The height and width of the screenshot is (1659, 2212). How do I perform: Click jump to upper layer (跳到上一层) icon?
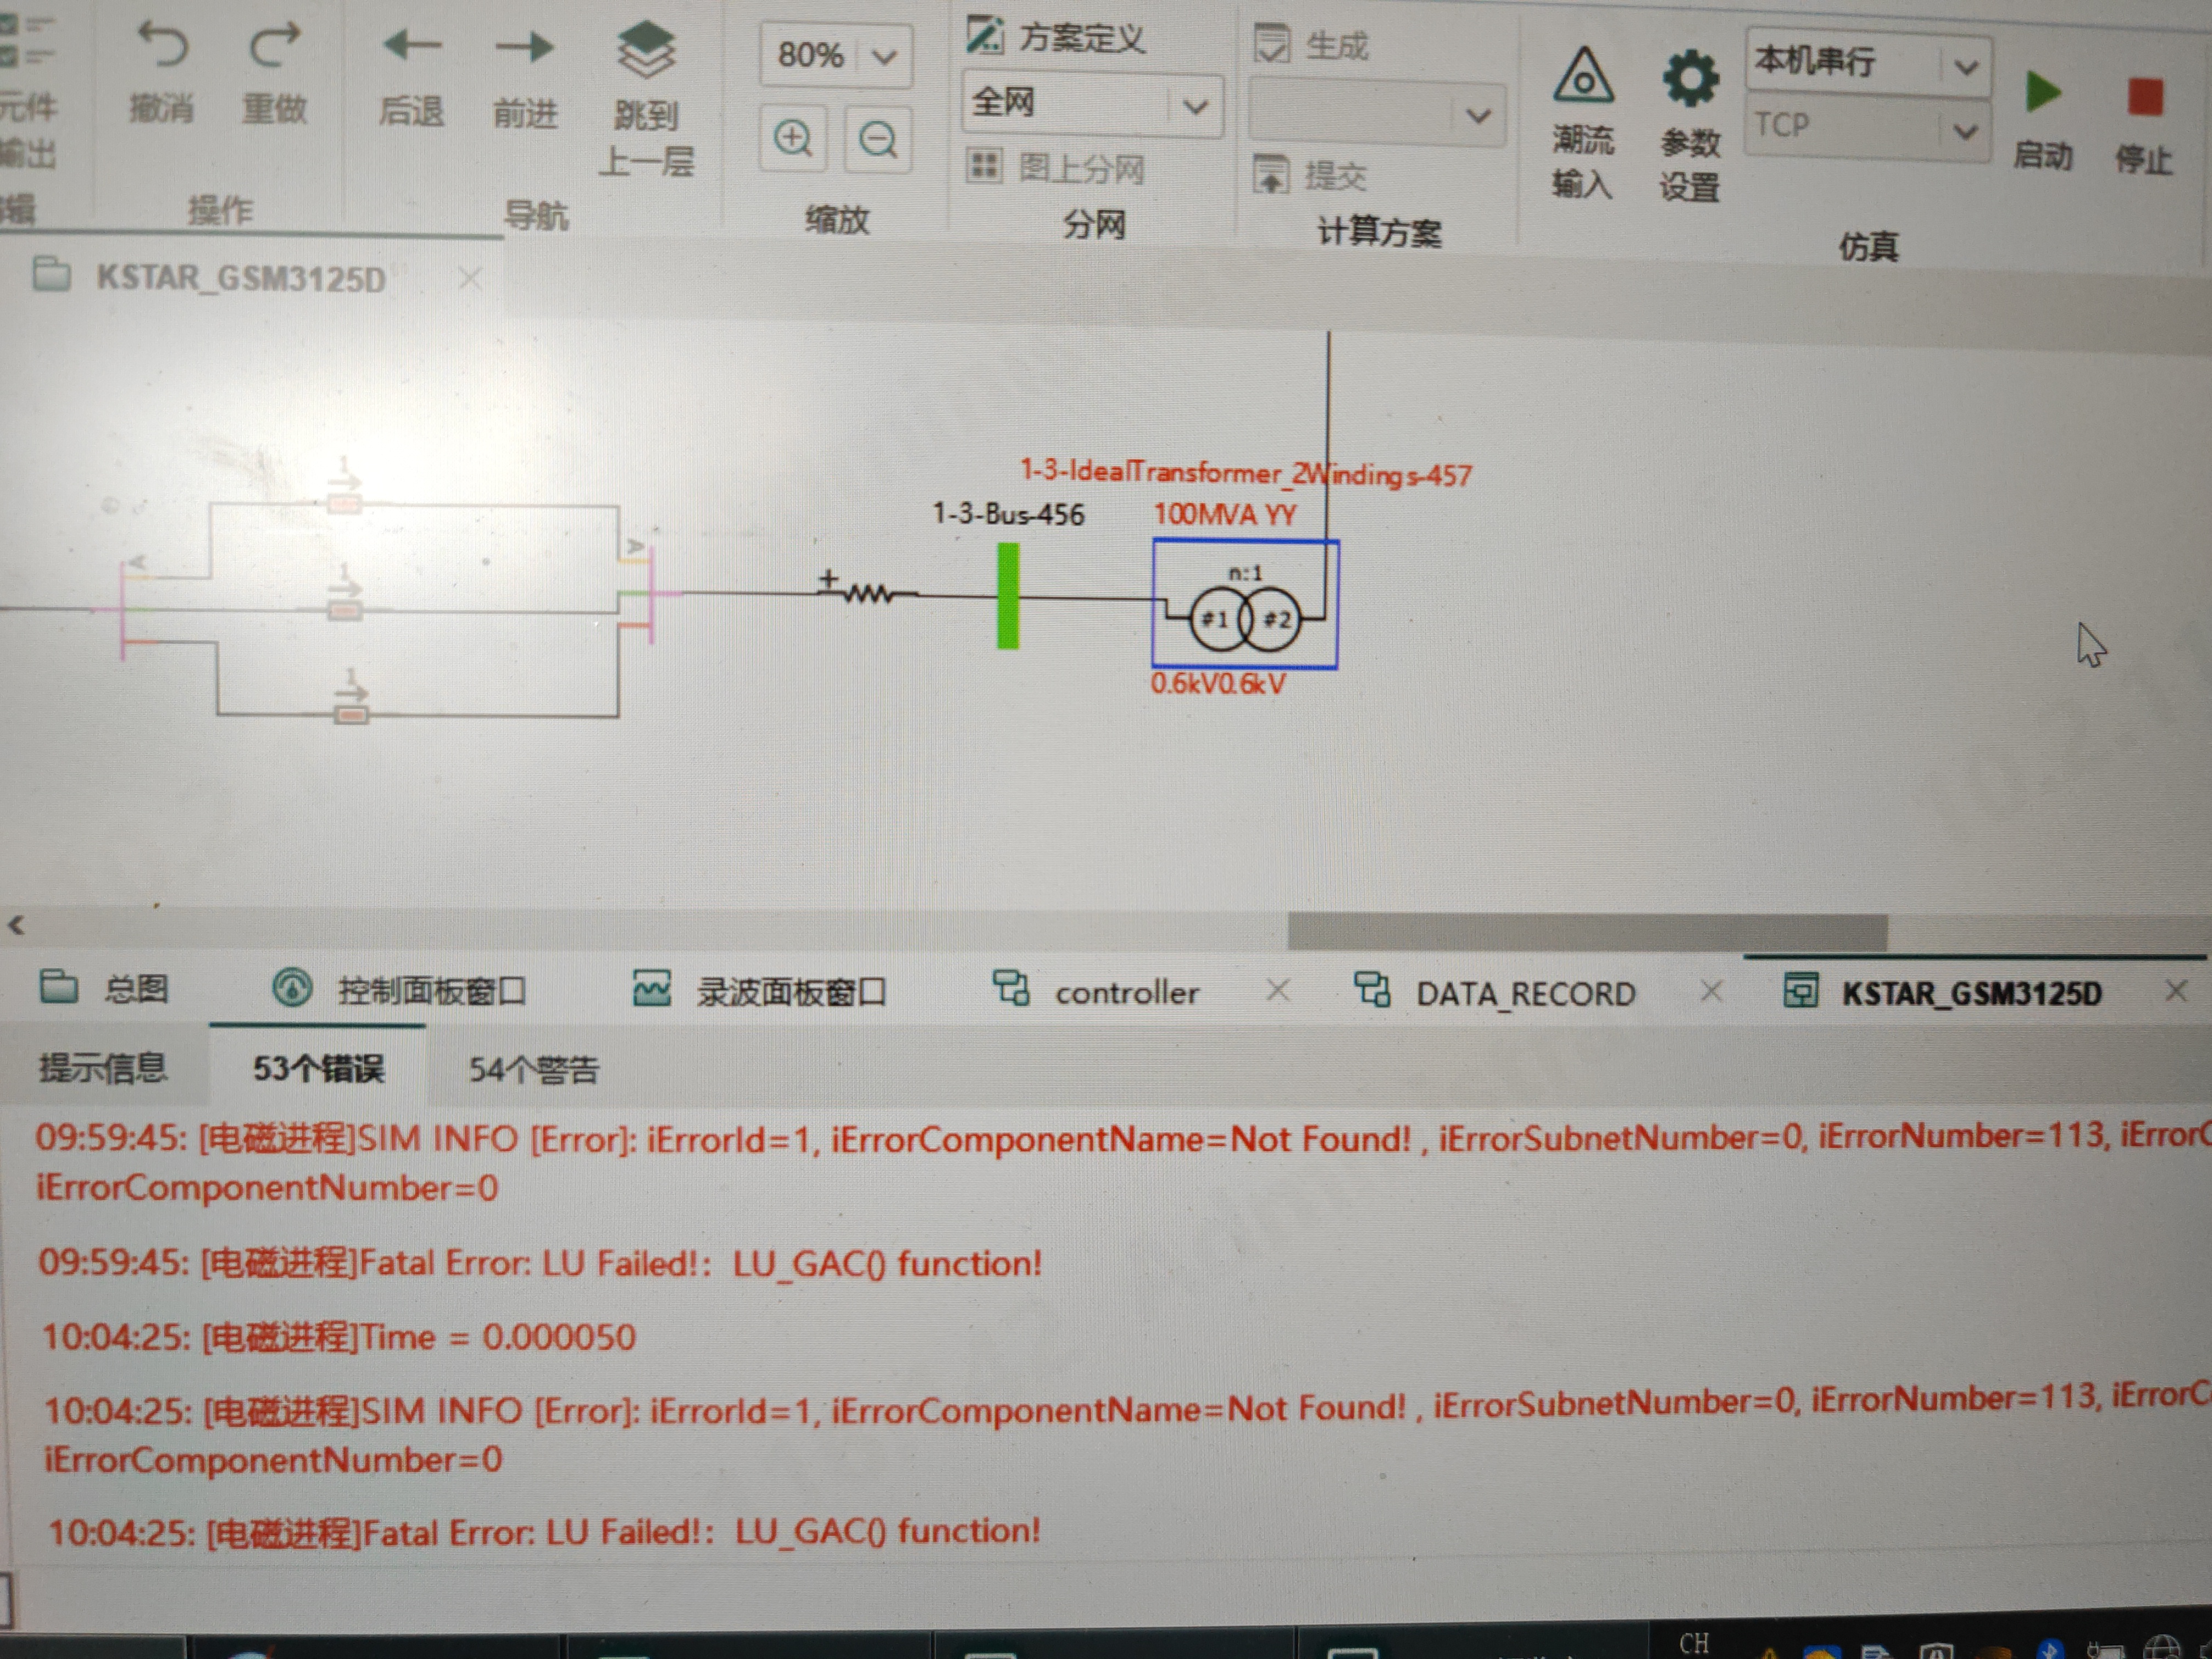click(646, 50)
